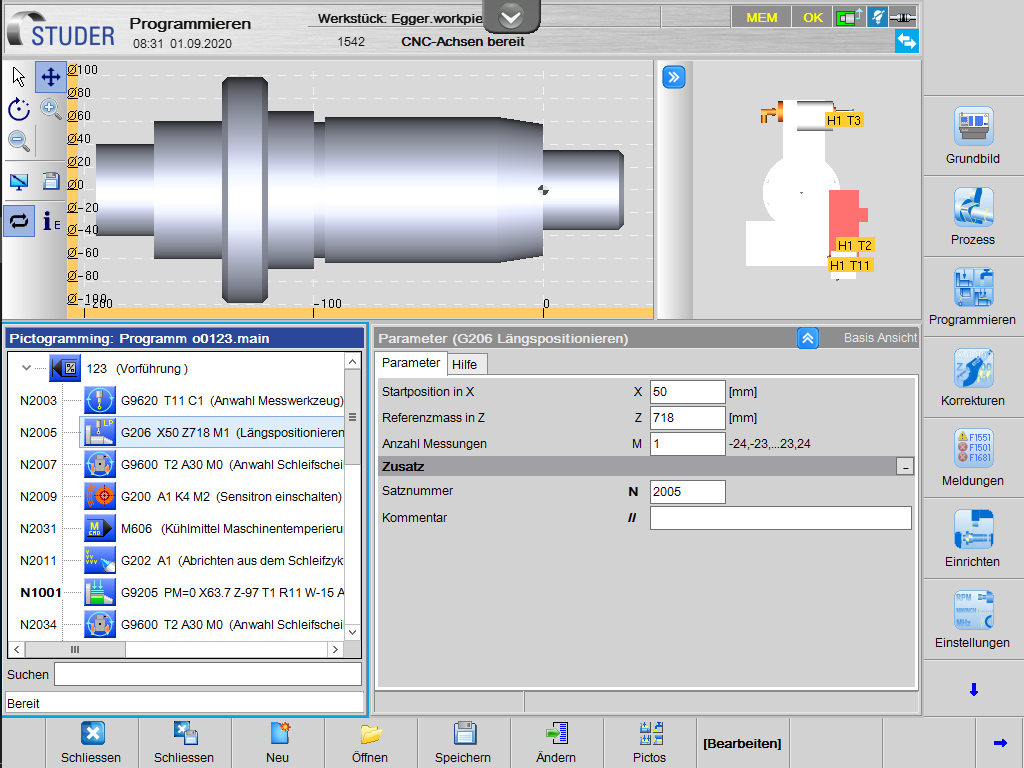Viewport: 1024px width, 768px height.
Task: Toggle the info display button
Action: coord(51,221)
